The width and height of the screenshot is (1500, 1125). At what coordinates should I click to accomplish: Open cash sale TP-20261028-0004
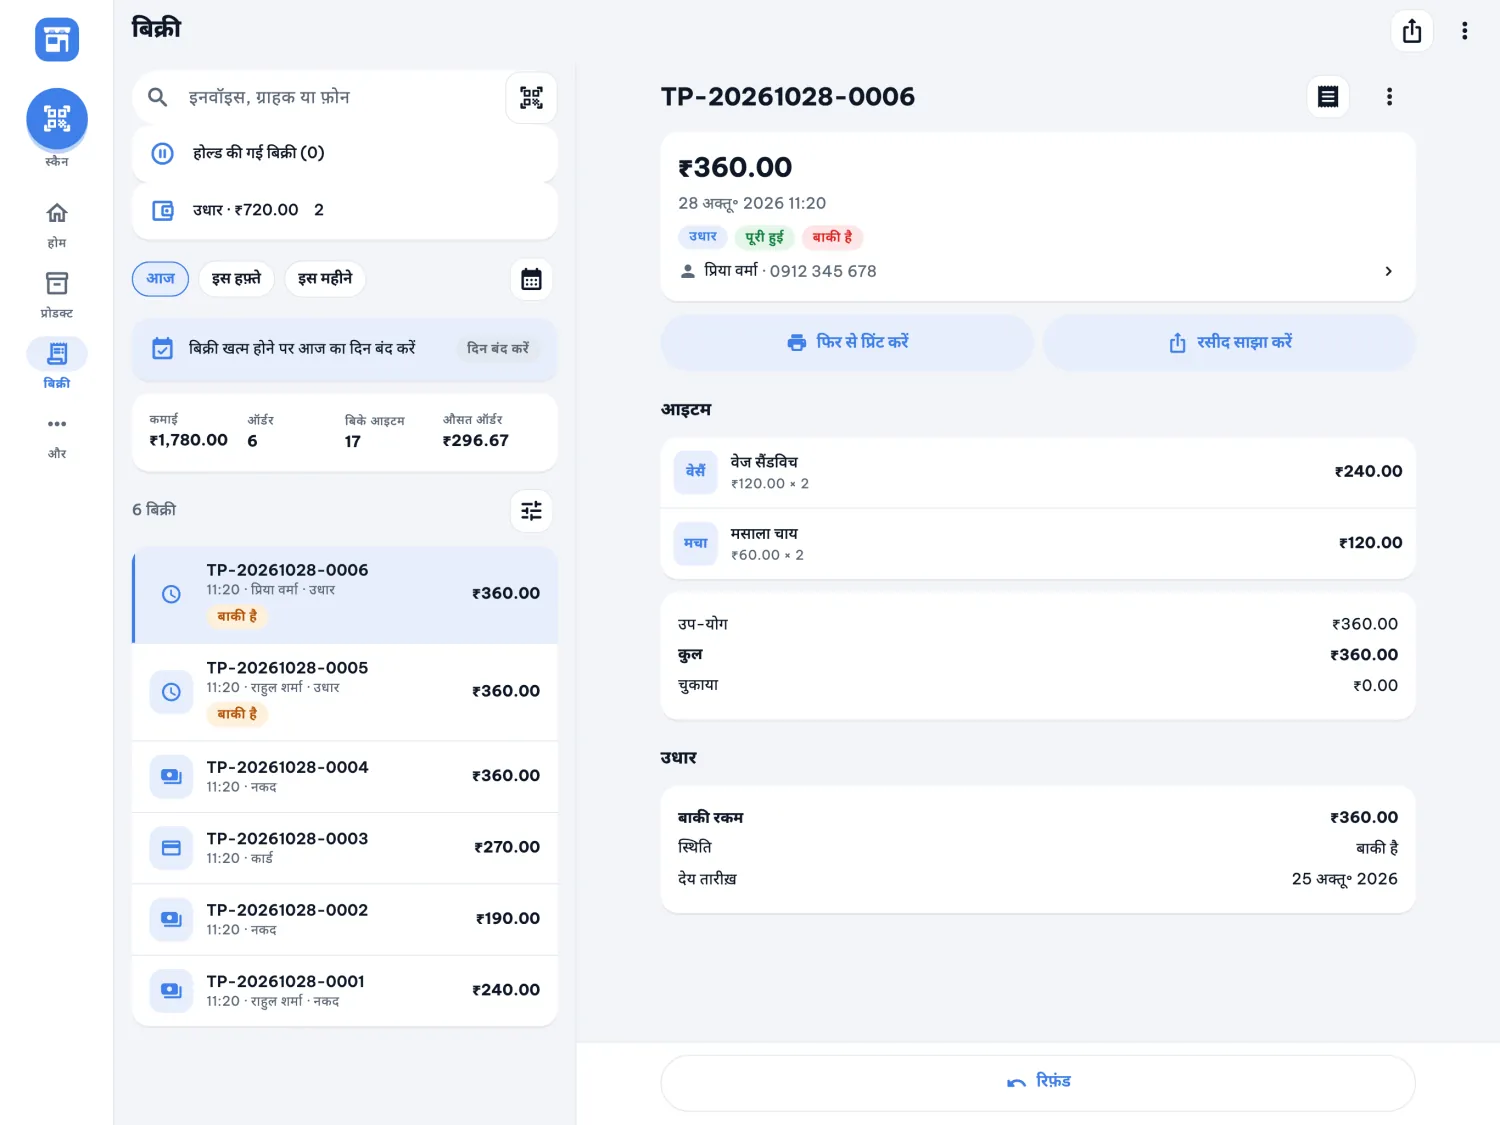click(x=345, y=777)
